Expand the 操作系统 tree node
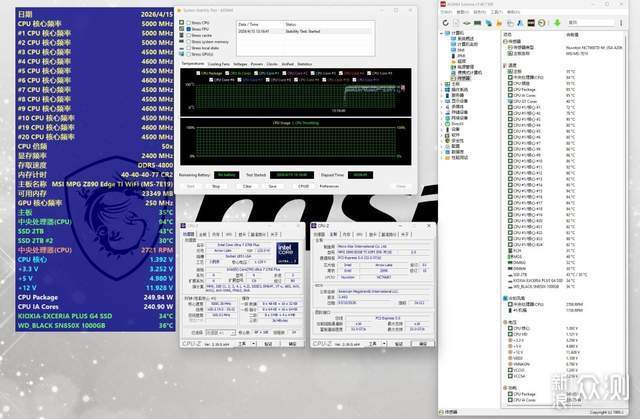The width and height of the screenshot is (640, 419). [442, 90]
